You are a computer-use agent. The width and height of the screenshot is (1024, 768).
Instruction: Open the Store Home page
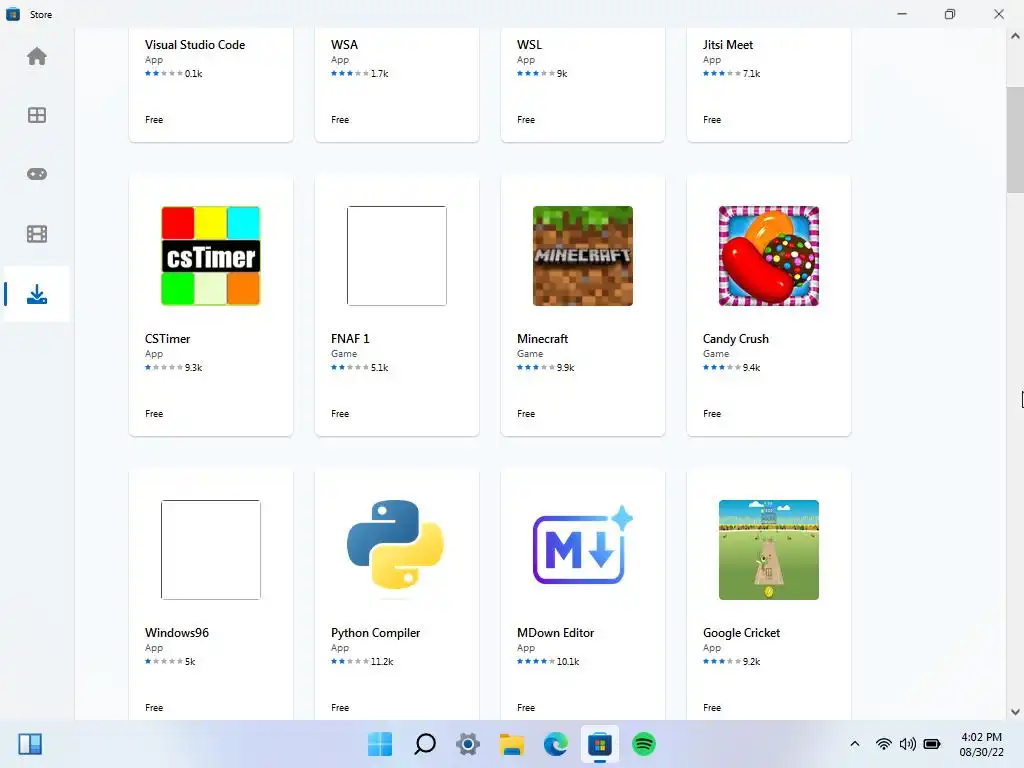coord(37,56)
